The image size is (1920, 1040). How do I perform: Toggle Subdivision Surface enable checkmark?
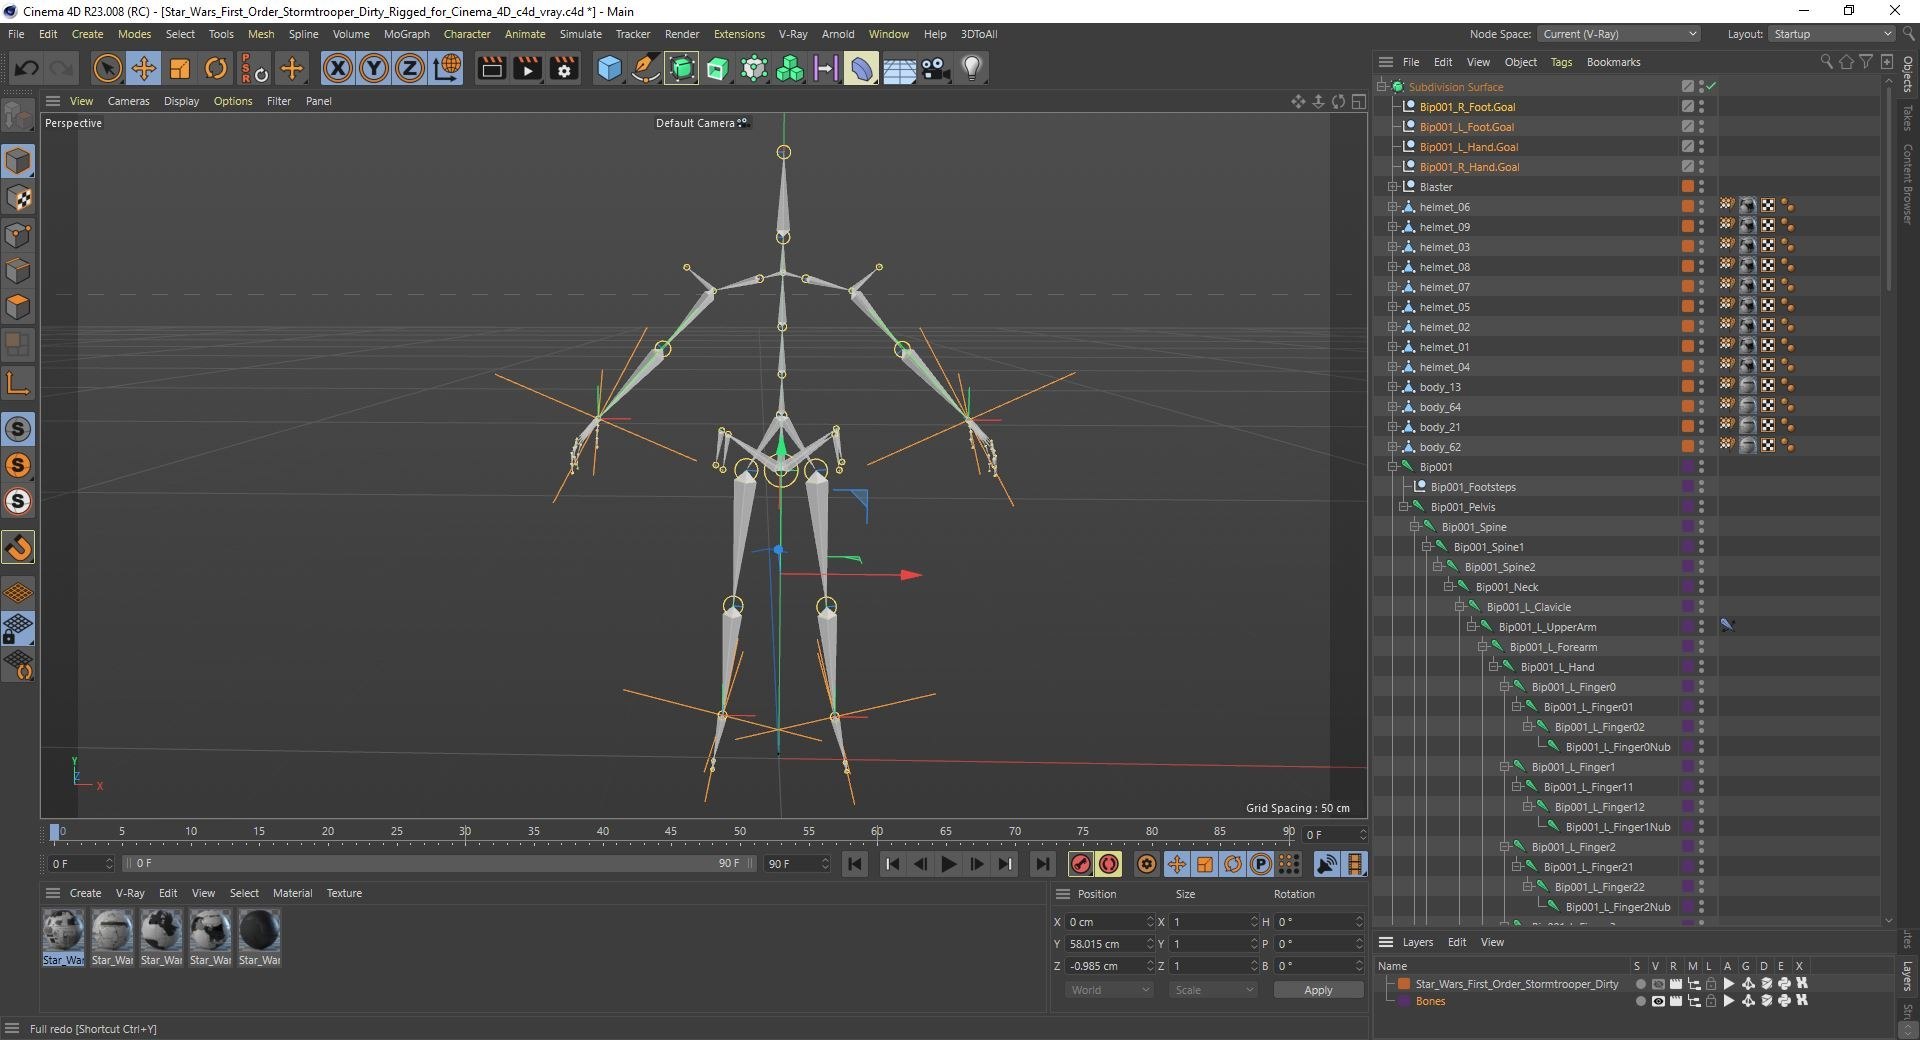click(x=1711, y=87)
